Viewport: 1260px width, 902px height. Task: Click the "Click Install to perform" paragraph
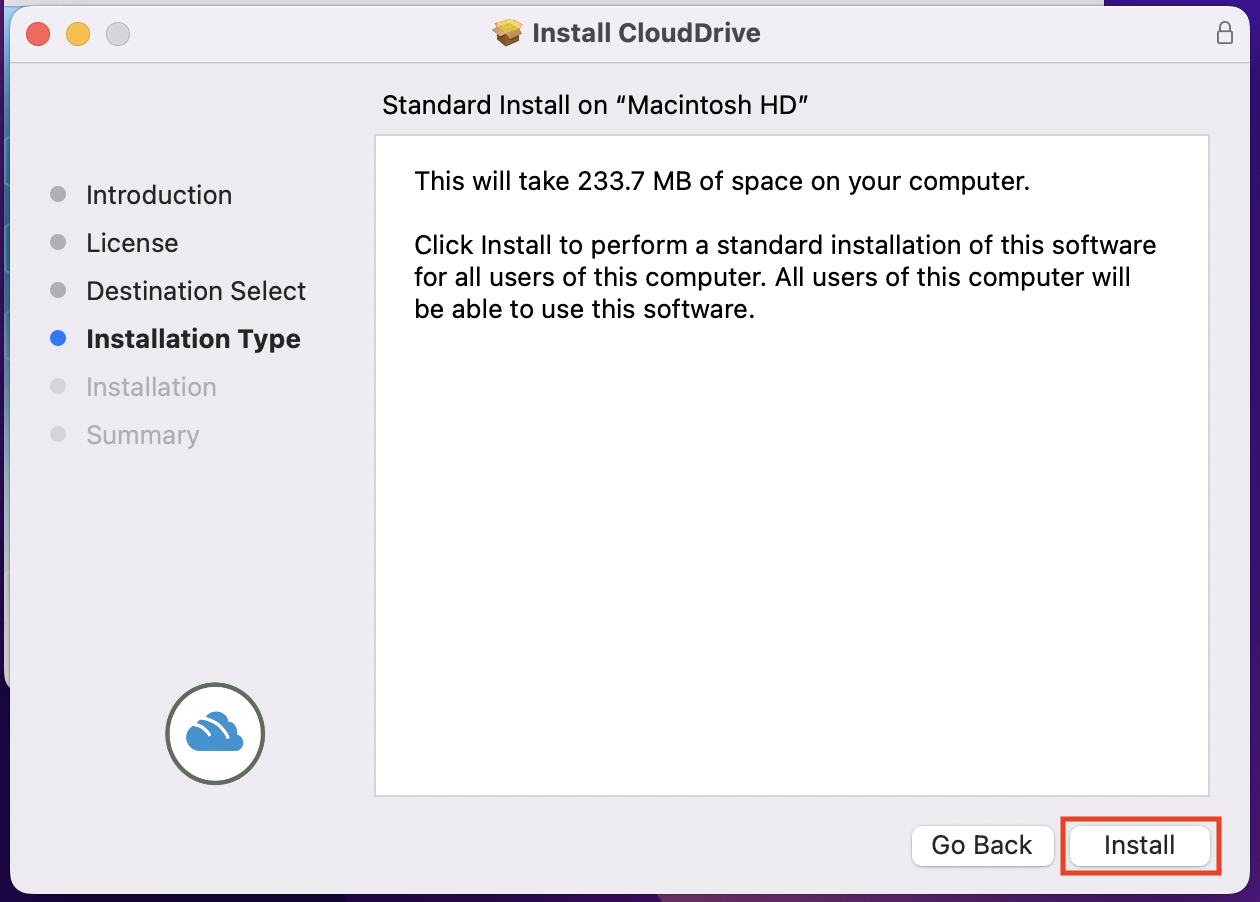[785, 277]
